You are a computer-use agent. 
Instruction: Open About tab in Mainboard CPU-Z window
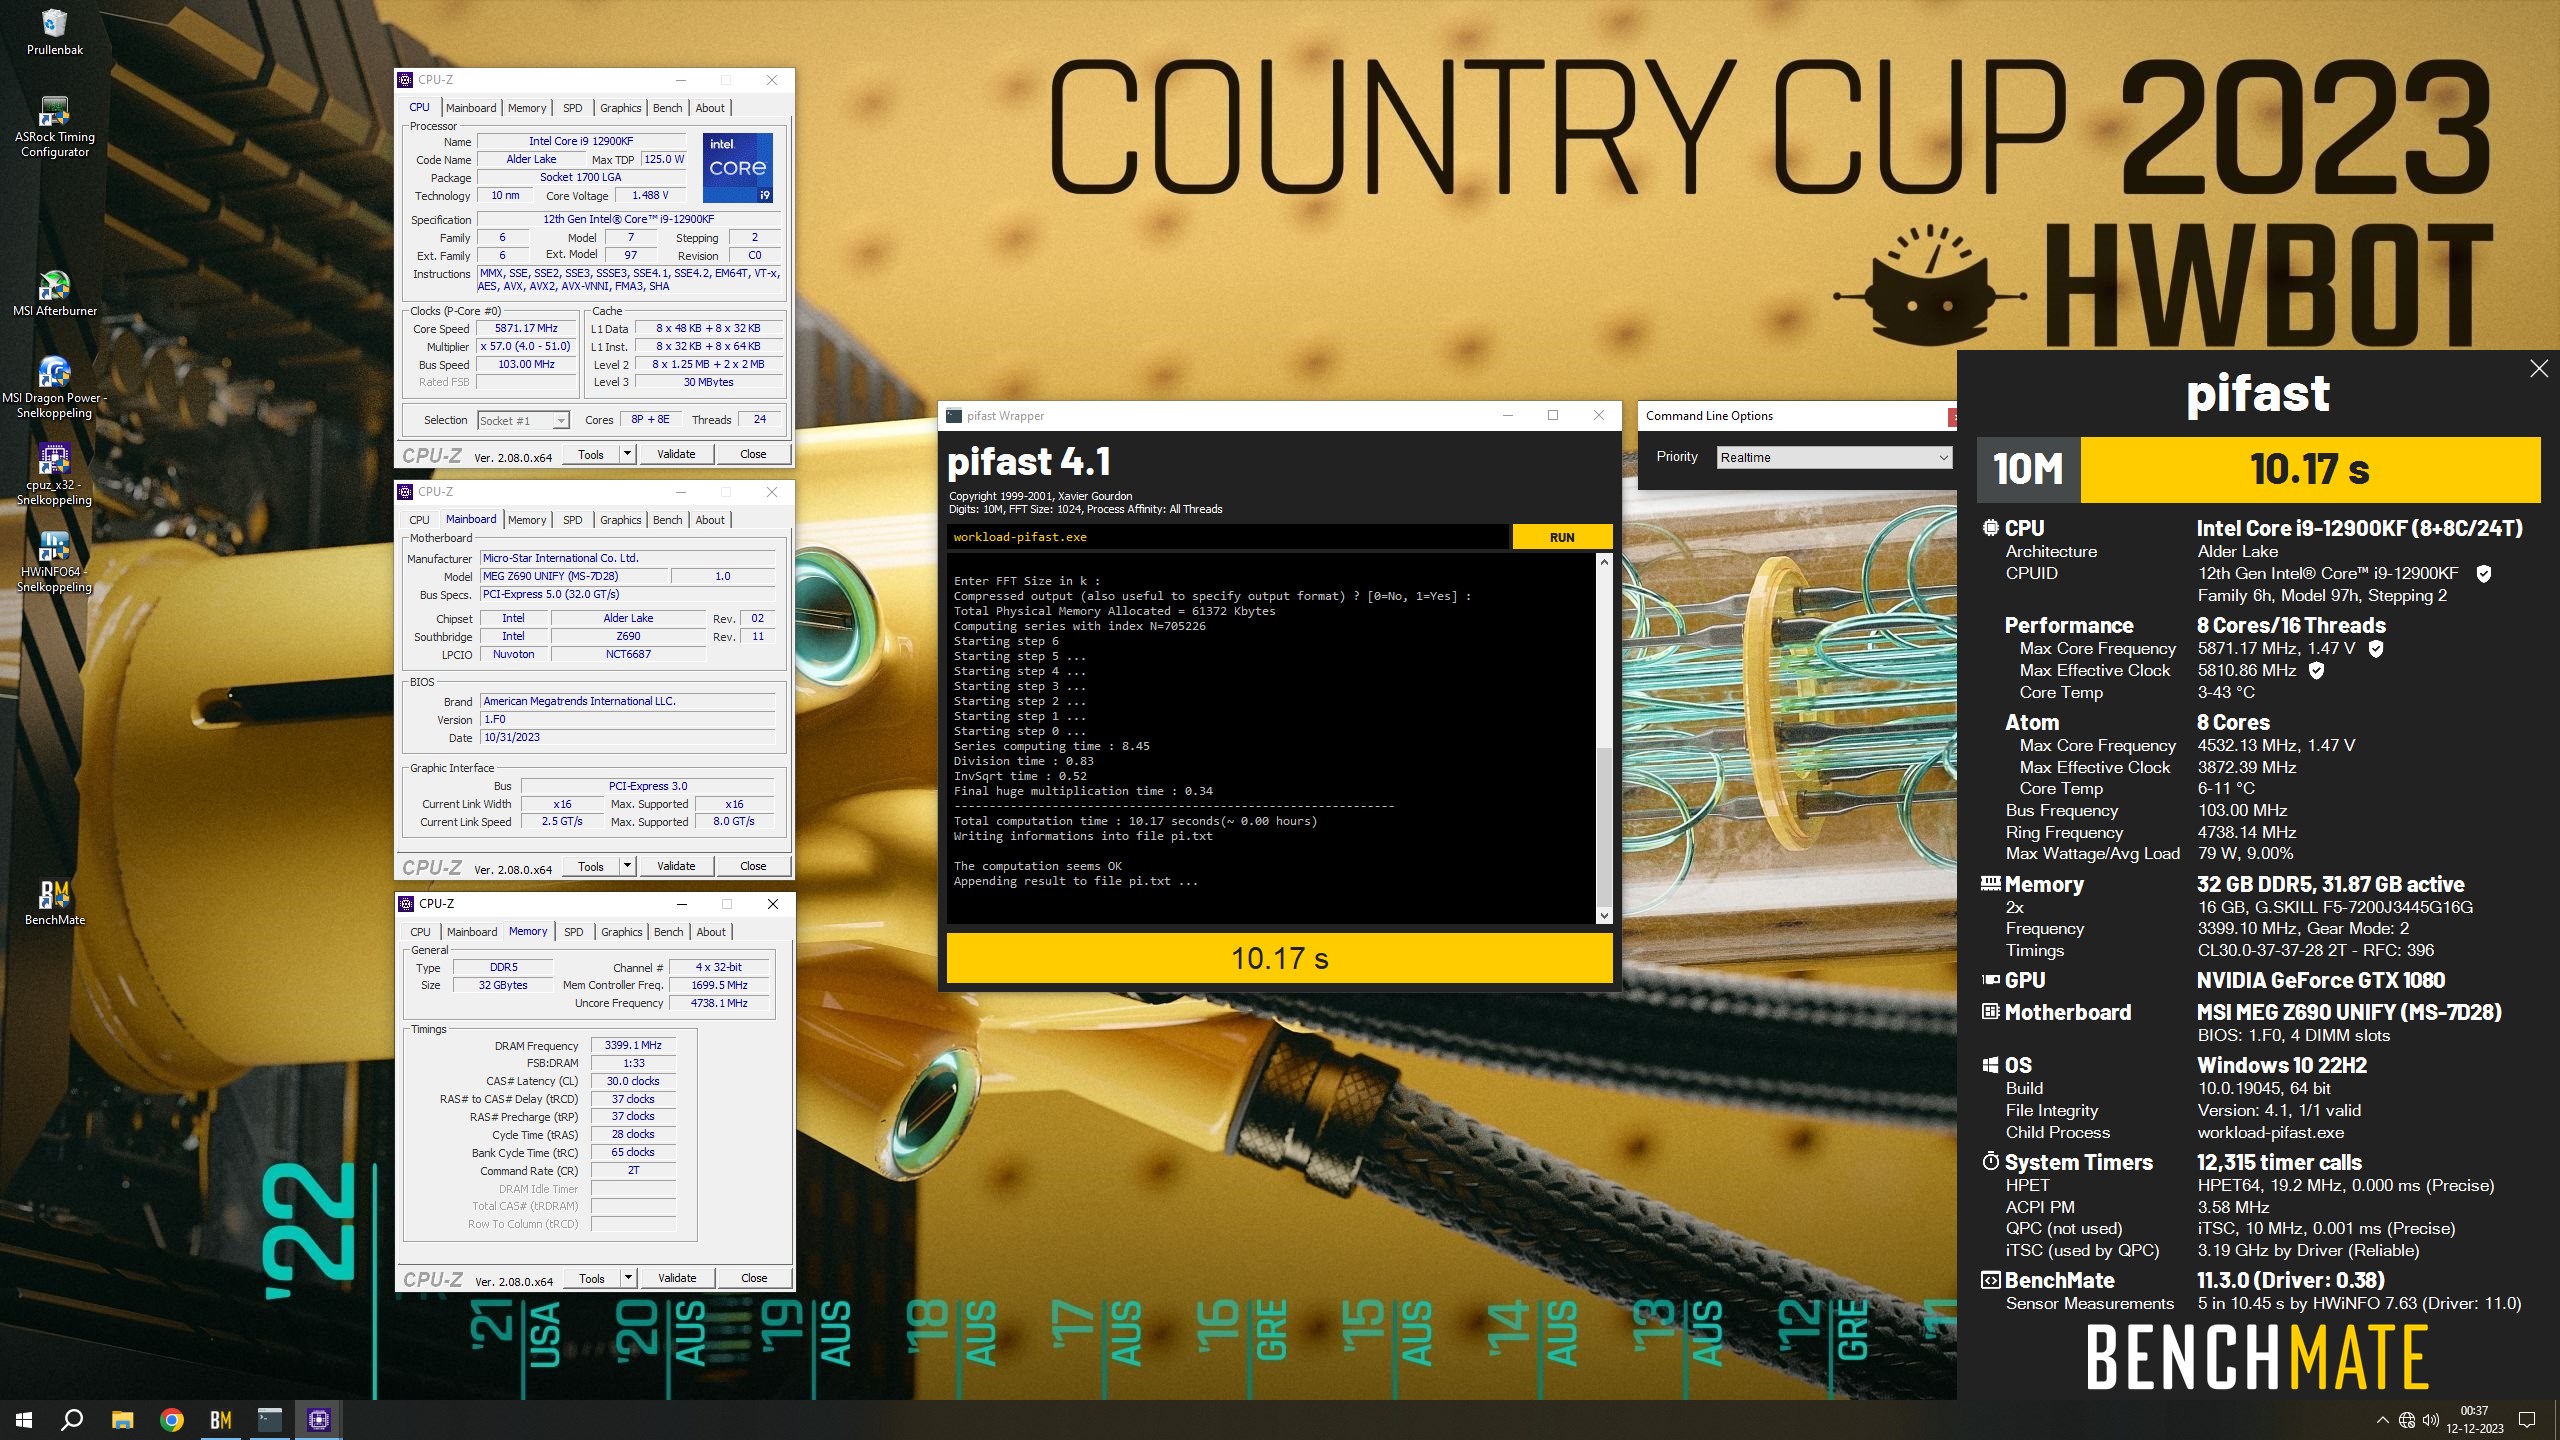710,520
